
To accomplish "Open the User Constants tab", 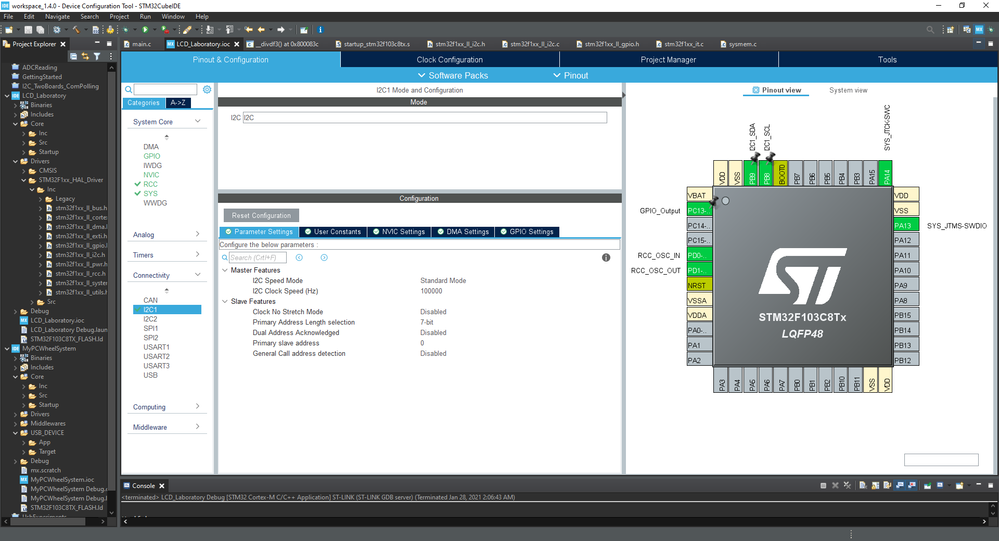I will pos(333,231).
